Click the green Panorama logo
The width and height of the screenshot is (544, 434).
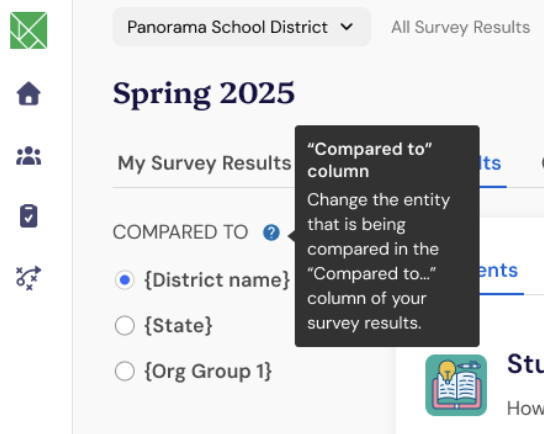[28, 31]
